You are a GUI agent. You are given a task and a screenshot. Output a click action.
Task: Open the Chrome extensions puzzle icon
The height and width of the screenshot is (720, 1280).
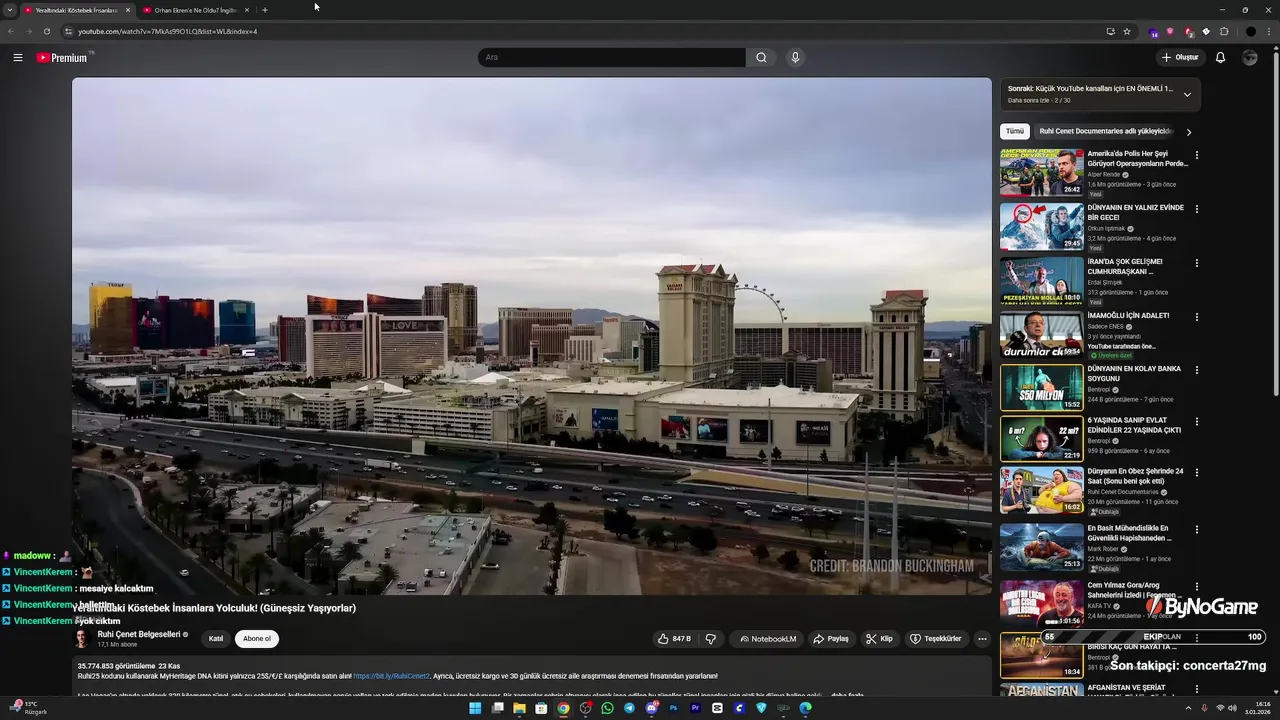[x=1224, y=31]
